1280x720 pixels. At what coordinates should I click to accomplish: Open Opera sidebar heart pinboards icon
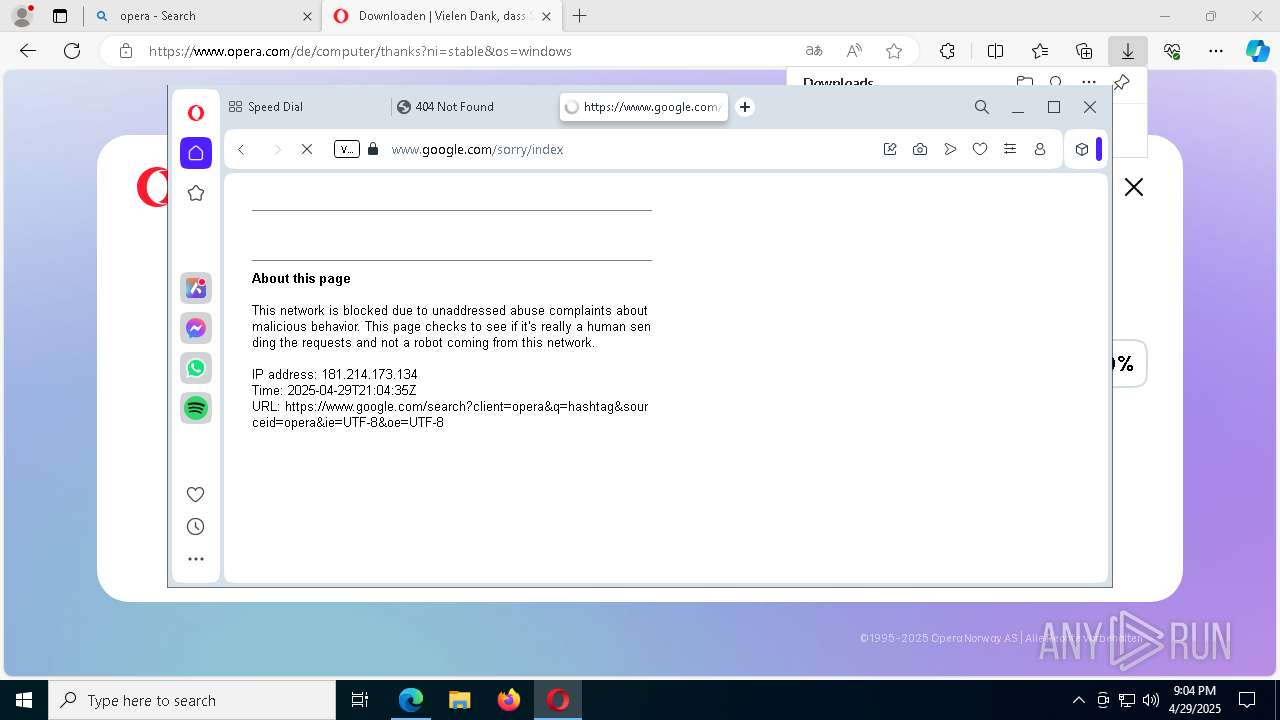(196, 494)
